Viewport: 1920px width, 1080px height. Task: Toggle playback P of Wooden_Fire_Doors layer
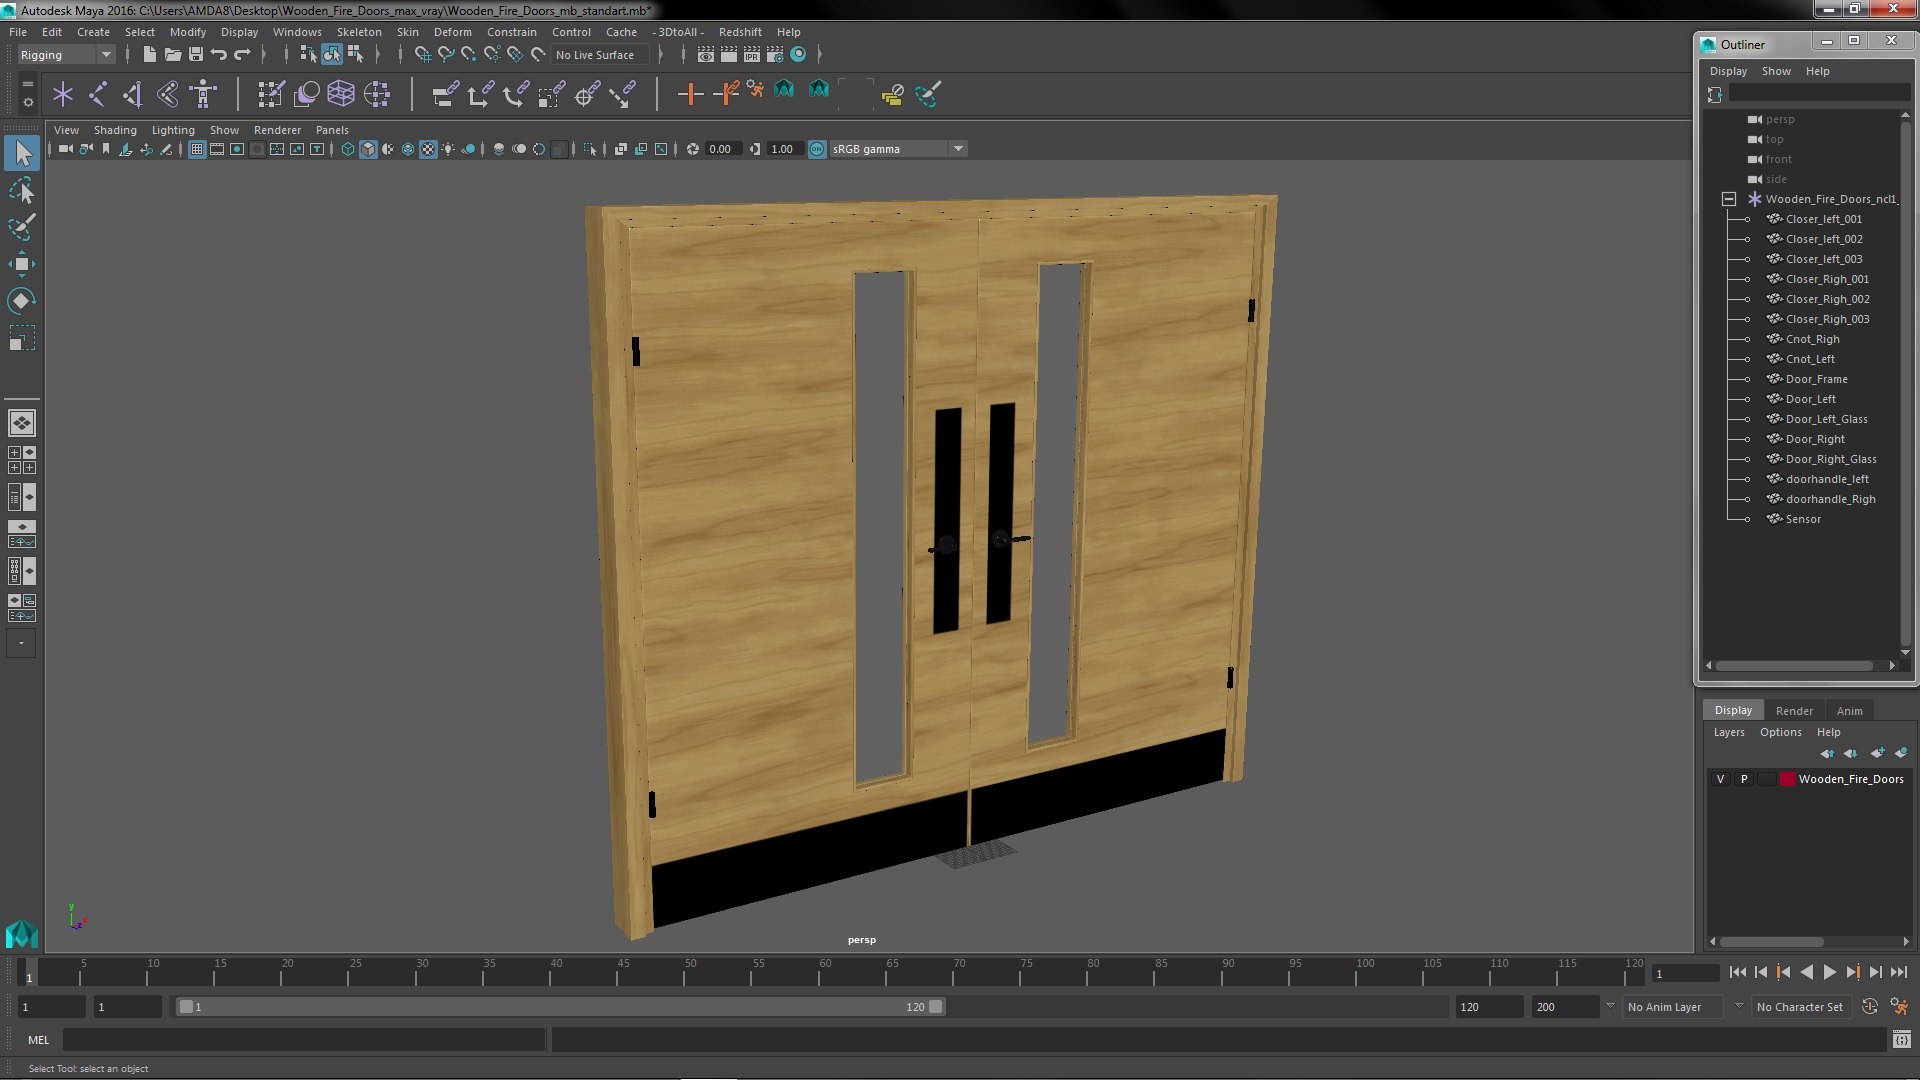coord(1744,779)
